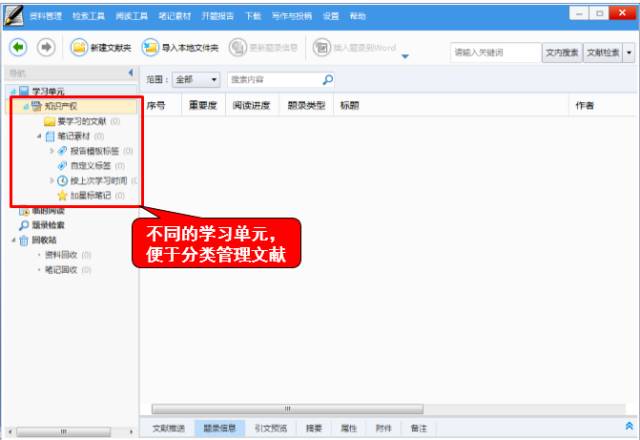Switch to the 文献推送 tab

[168, 428]
